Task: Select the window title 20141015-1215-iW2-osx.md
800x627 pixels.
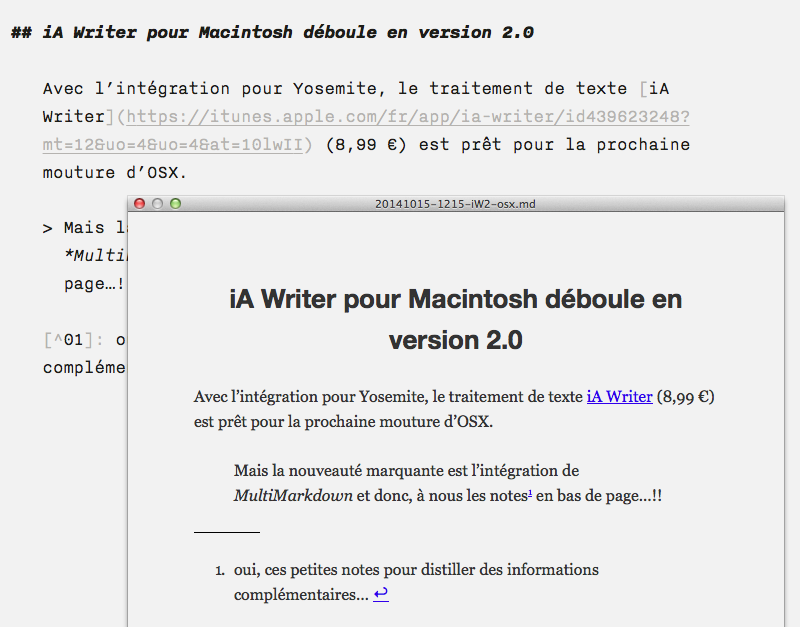Action: click(455, 204)
